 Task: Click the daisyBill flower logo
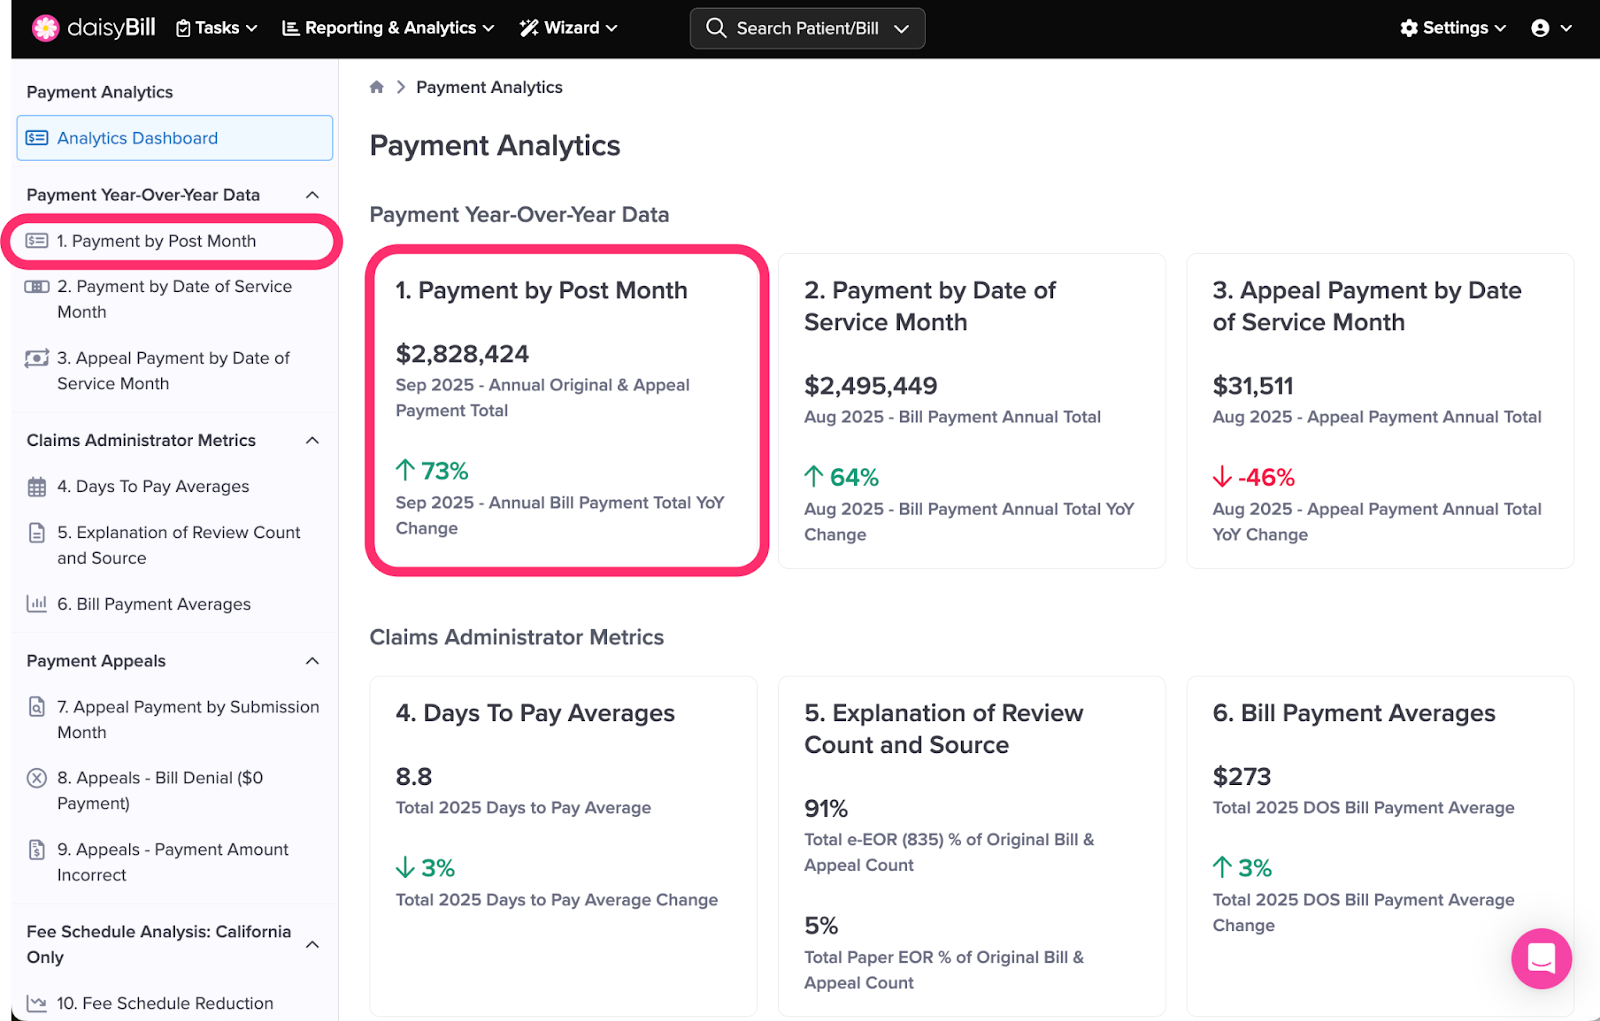click(x=45, y=28)
